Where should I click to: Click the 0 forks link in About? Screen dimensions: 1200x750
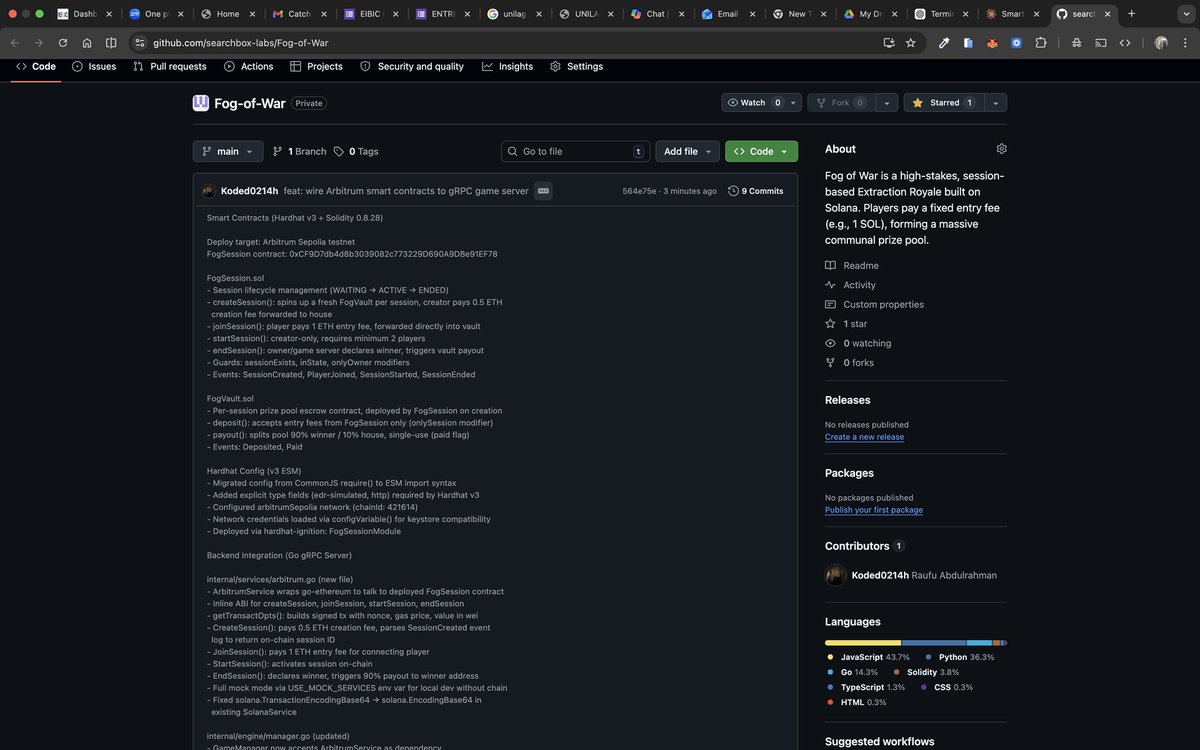click(849, 363)
